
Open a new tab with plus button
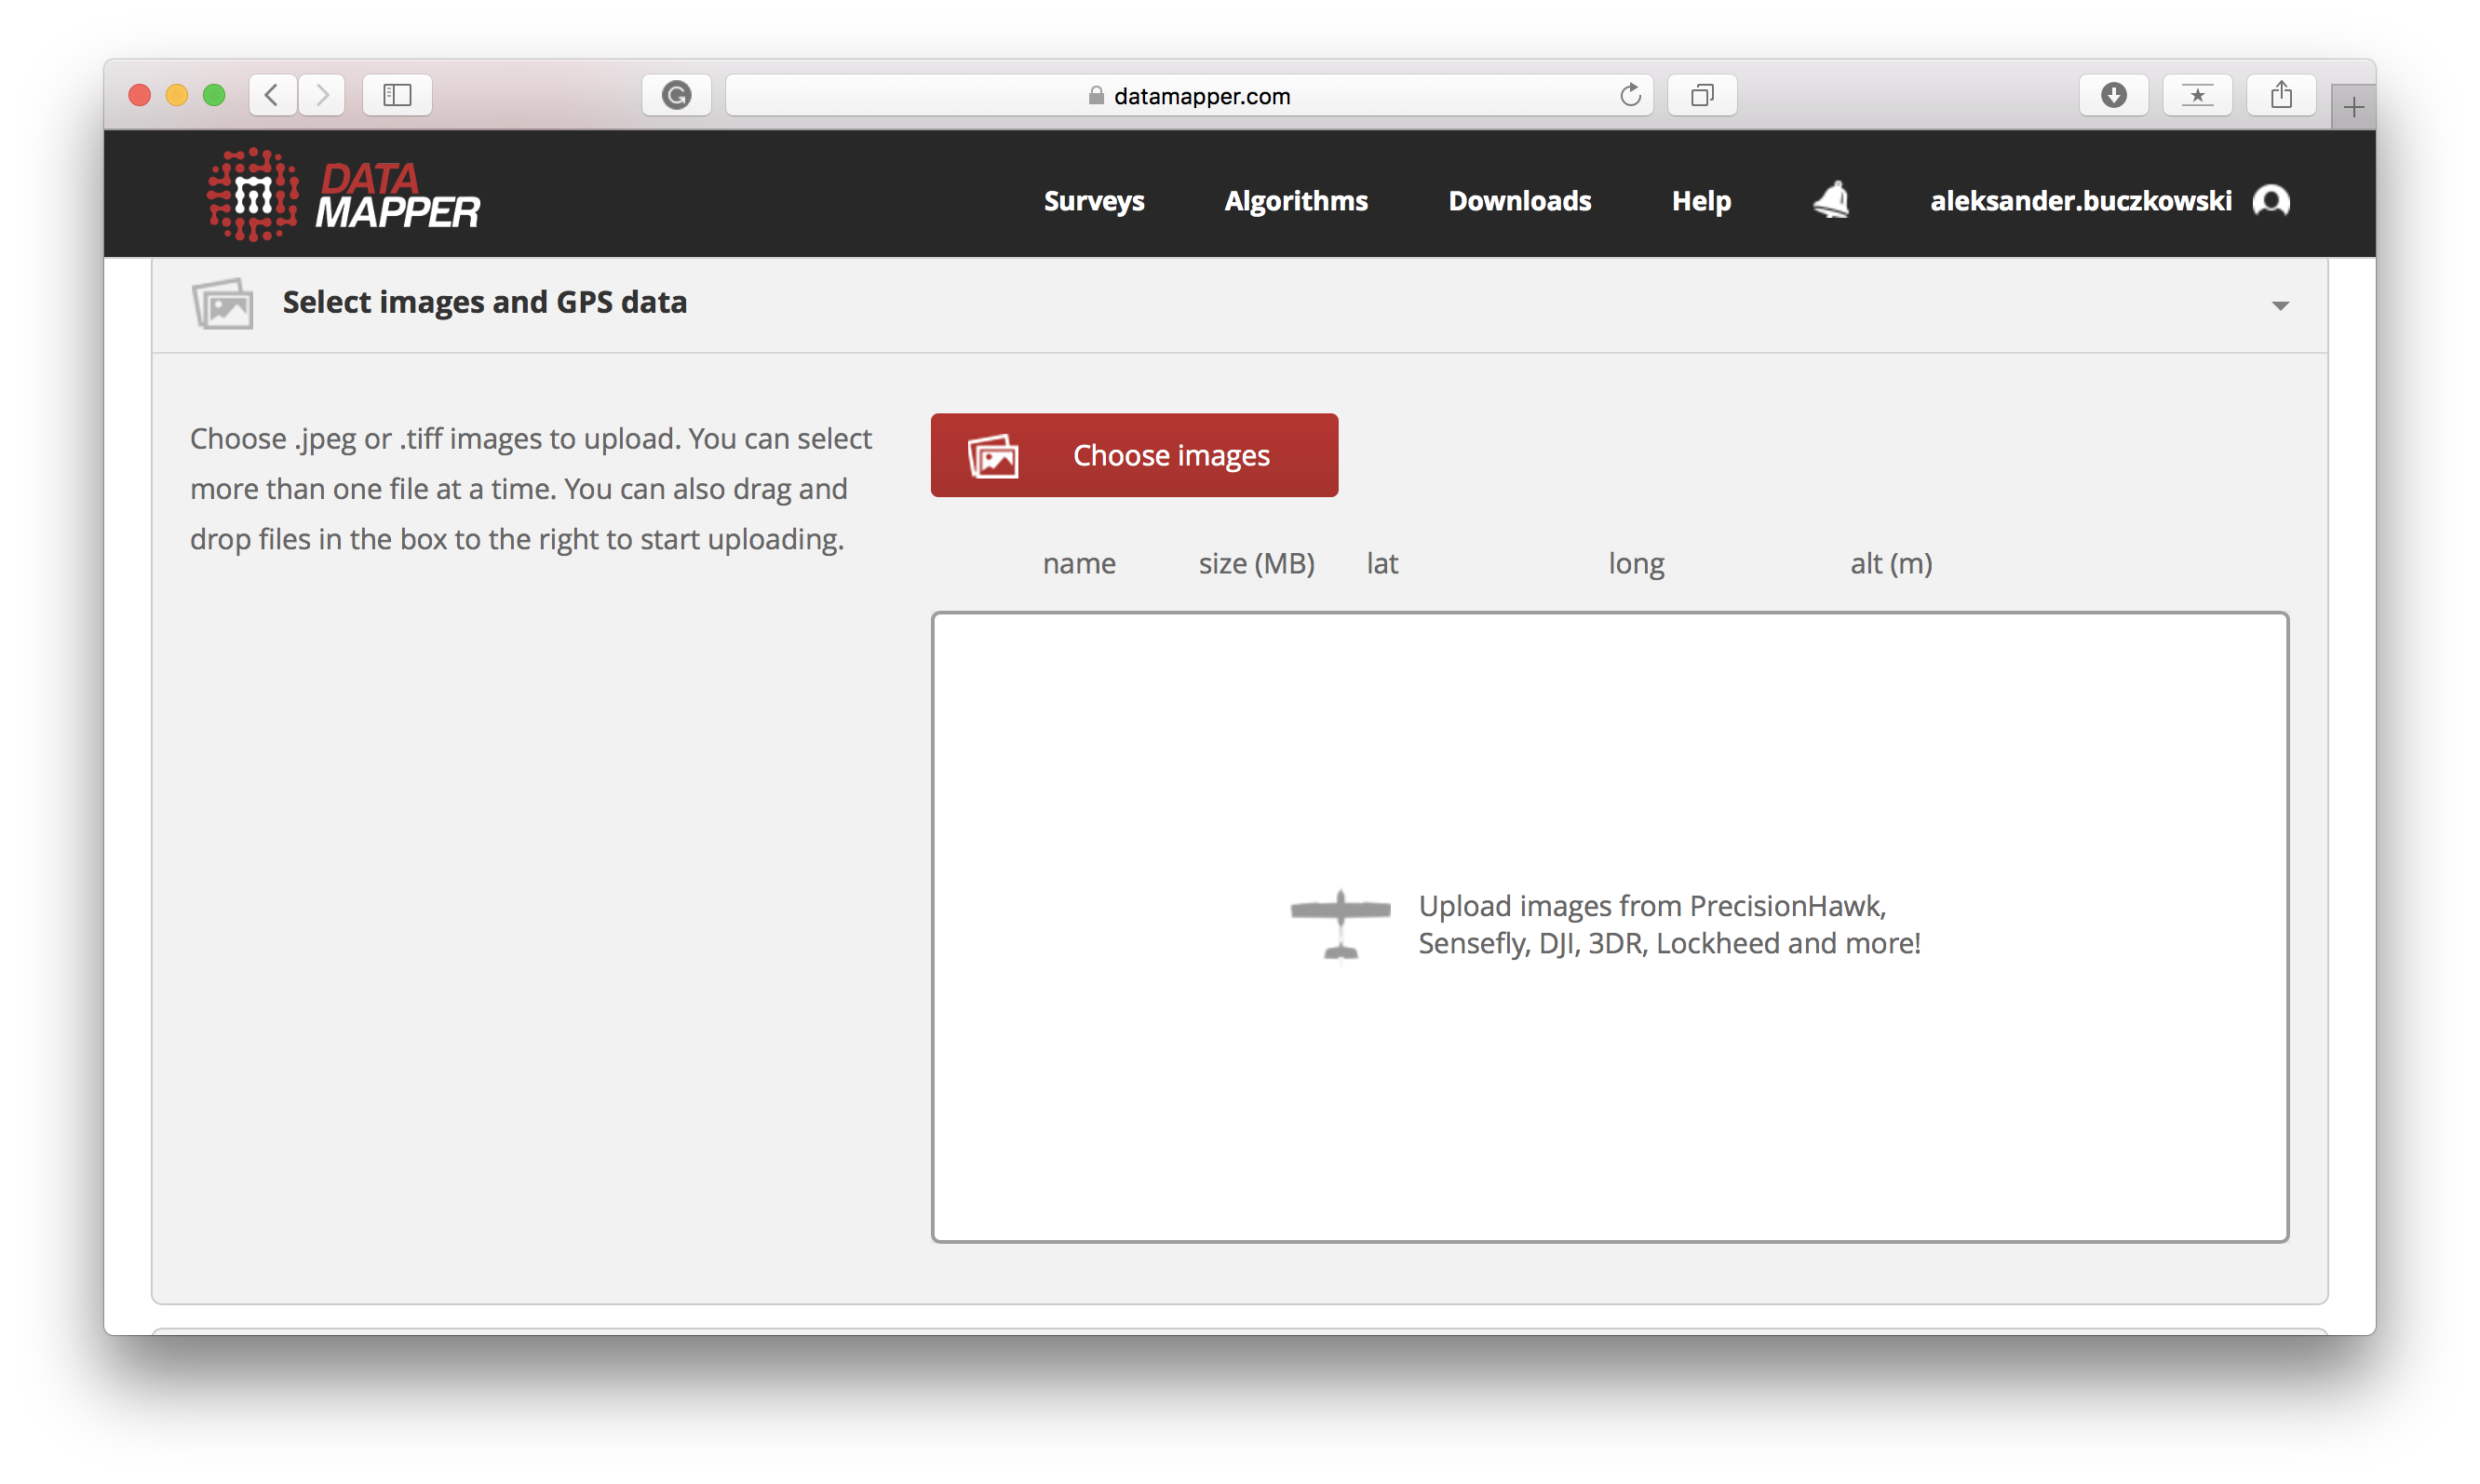[x=2353, y=107]
